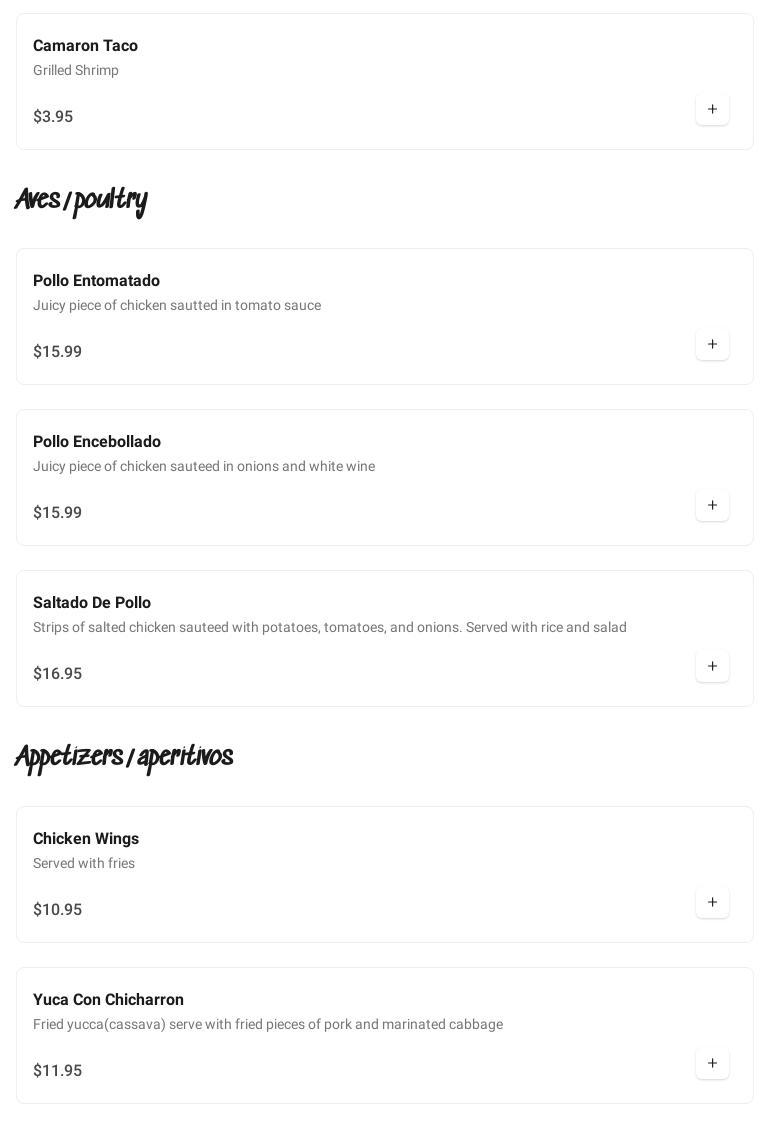Viewport: 770px width, 1128px height.
Task: Click the $11.95 Yuca price label
Action: click(57, 1071)
